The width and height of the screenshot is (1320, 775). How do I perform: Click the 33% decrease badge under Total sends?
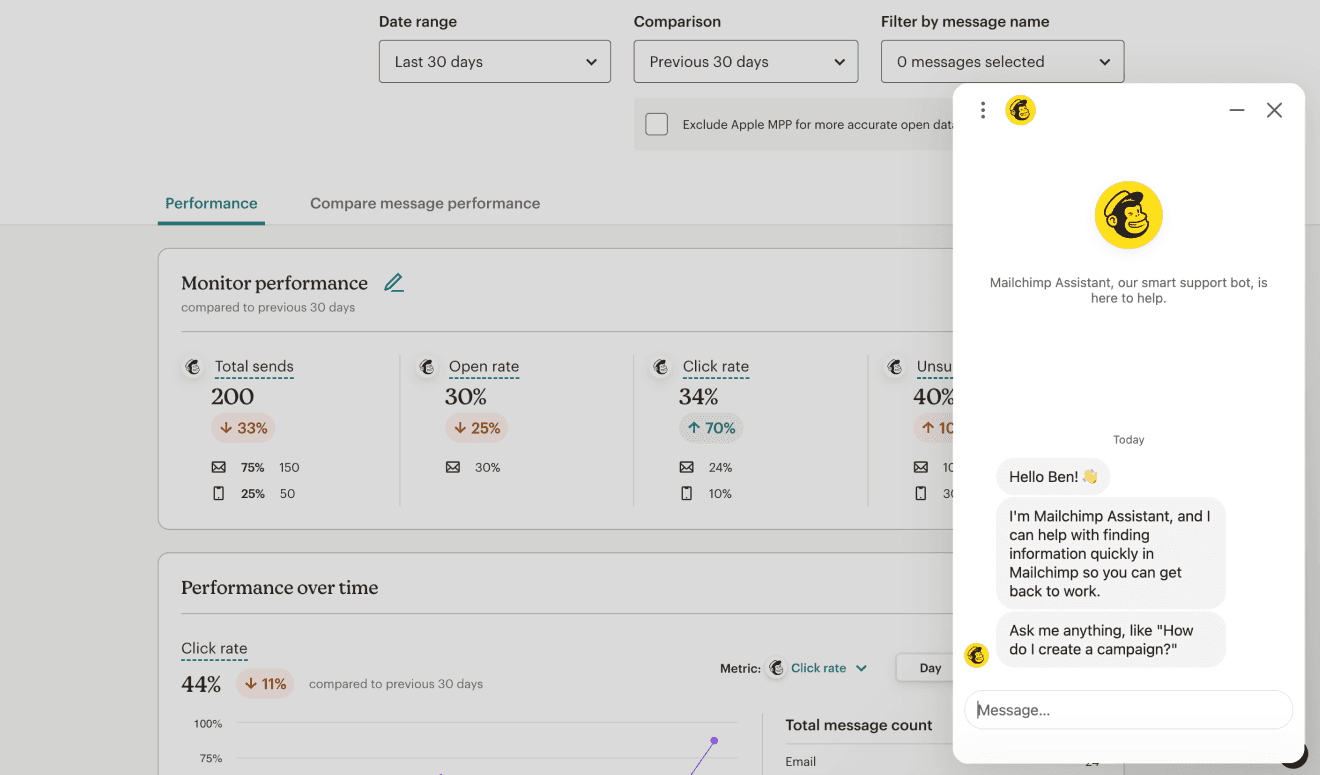(242, 427)
